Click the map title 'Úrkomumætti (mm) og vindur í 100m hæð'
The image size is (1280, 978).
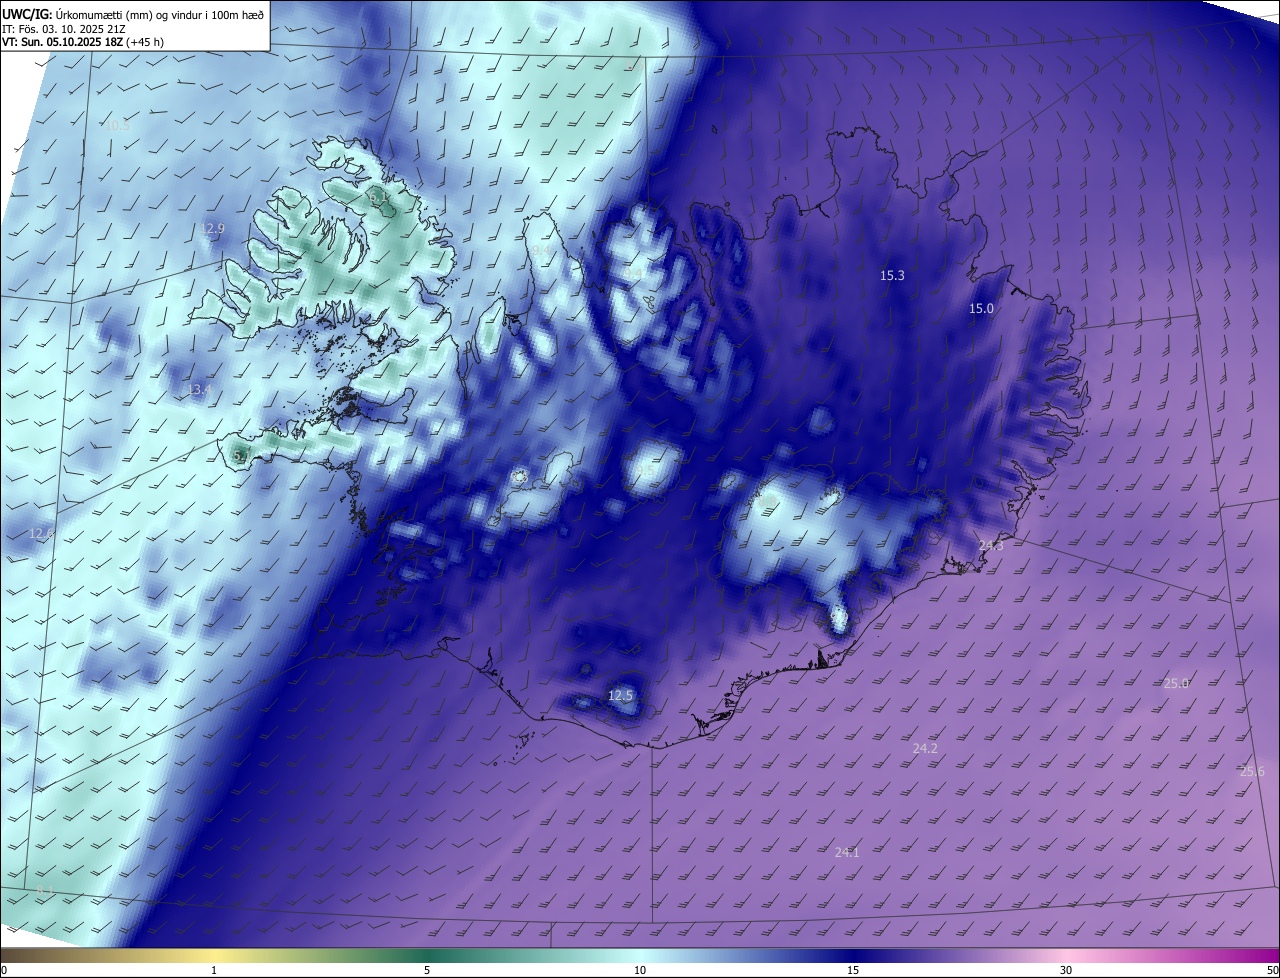159,14
